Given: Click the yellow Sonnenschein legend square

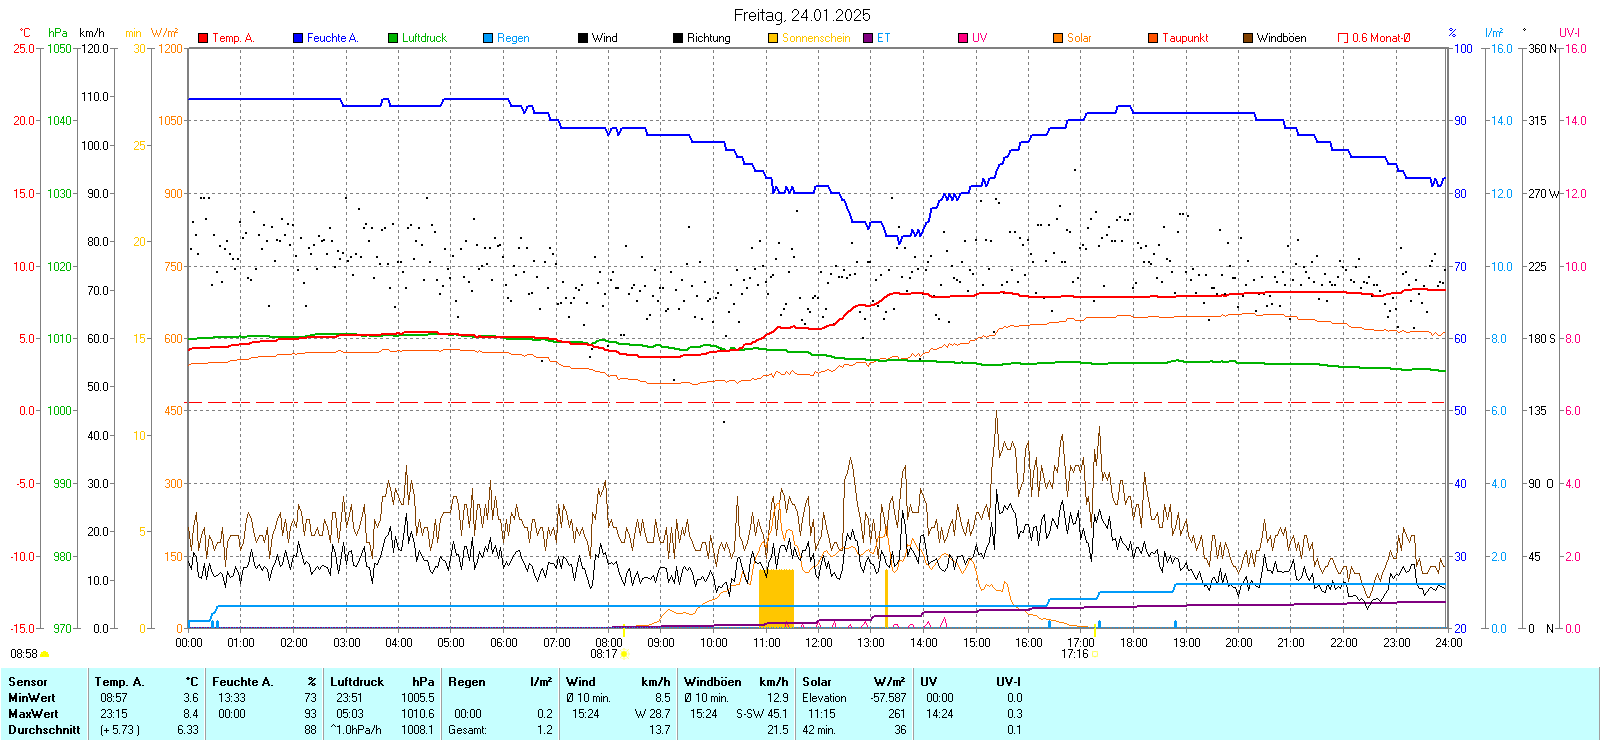Looking at the screenshot, I should pyautogui.click(x=773, y=38).
